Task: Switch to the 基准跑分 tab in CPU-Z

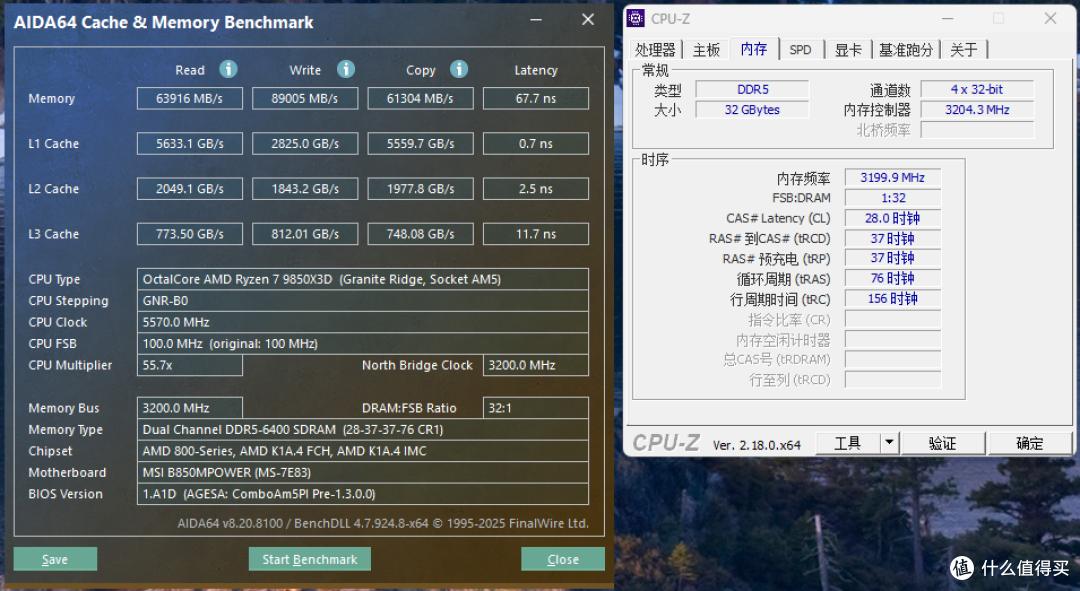Action: [x=906, y=50]
